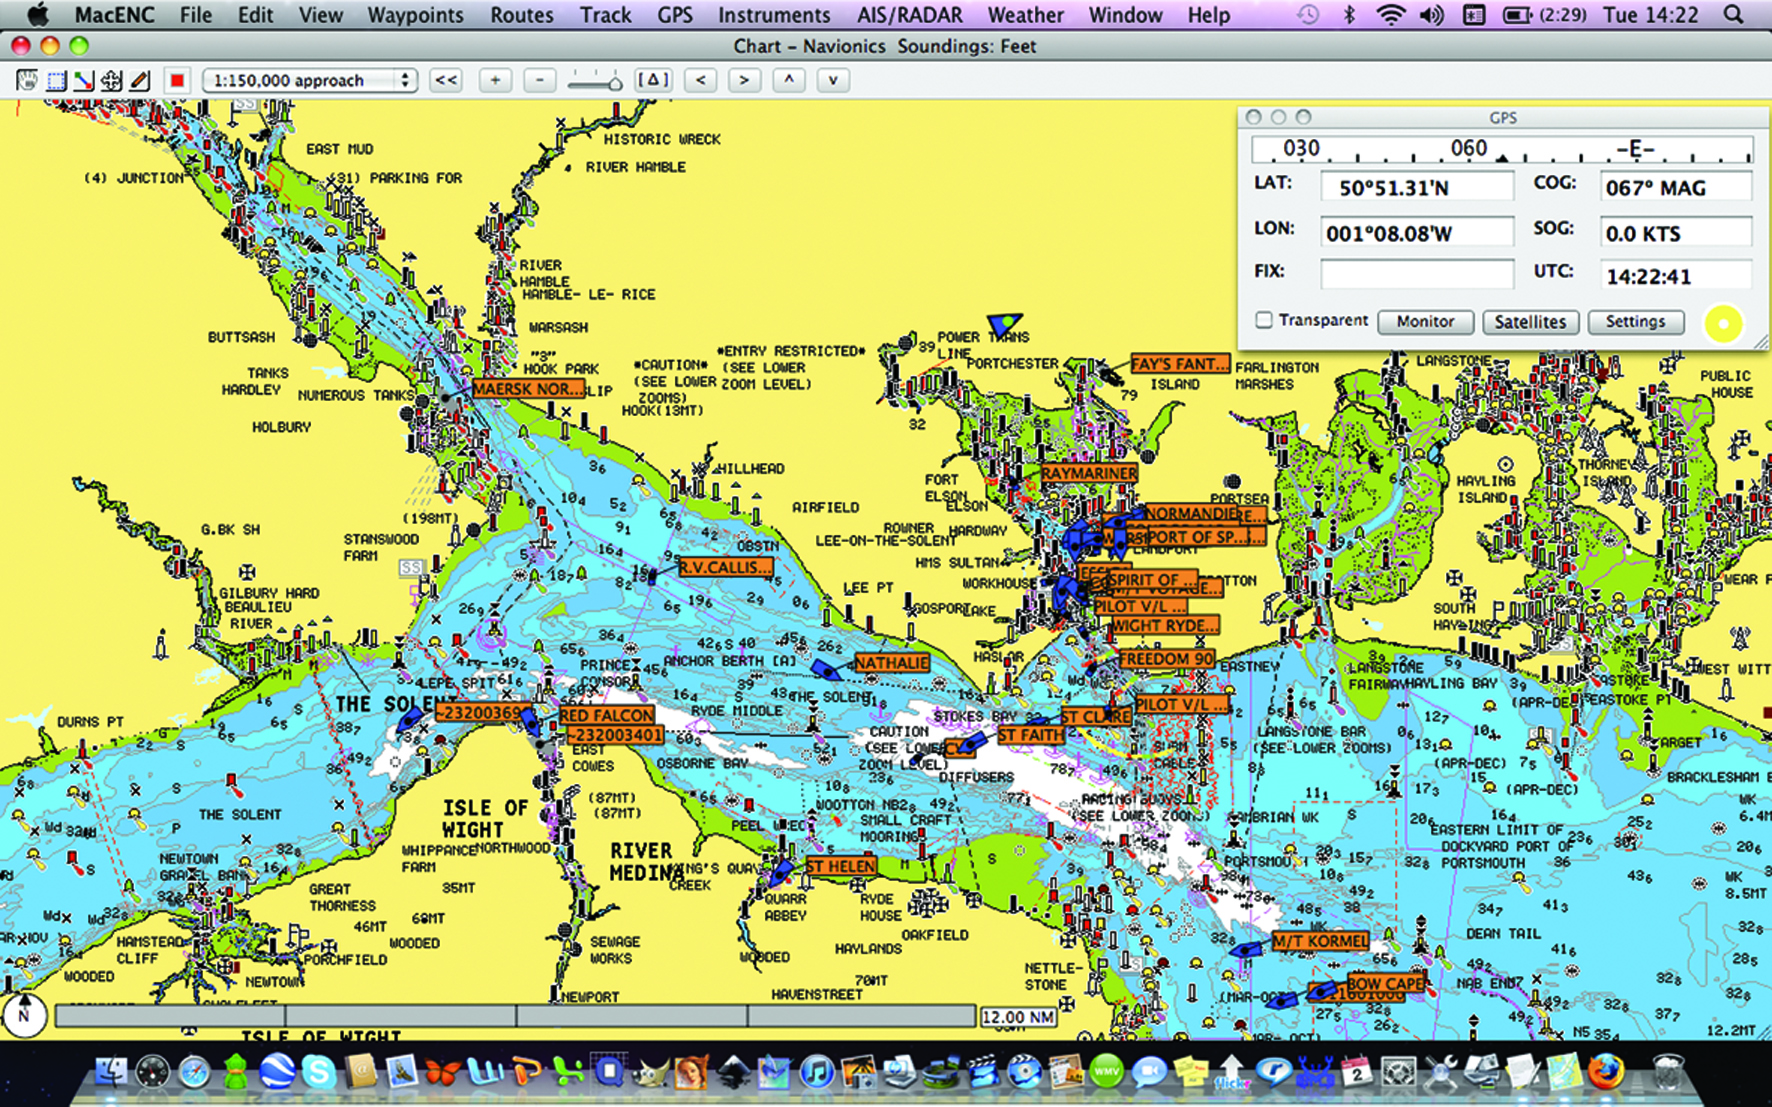Screen dimensions: 1772x1107
Task: Pan the chart up with arrow button
Action: pyautogui.click(x=789, y=81)
